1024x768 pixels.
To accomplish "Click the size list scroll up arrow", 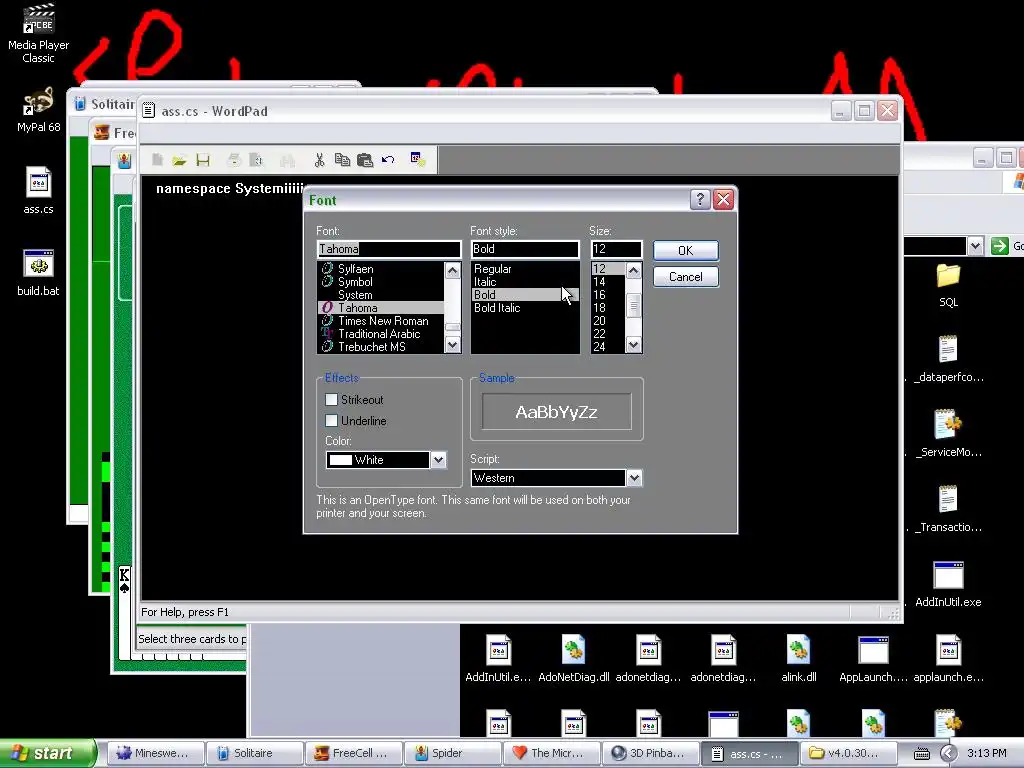I will tap(633, 270).
